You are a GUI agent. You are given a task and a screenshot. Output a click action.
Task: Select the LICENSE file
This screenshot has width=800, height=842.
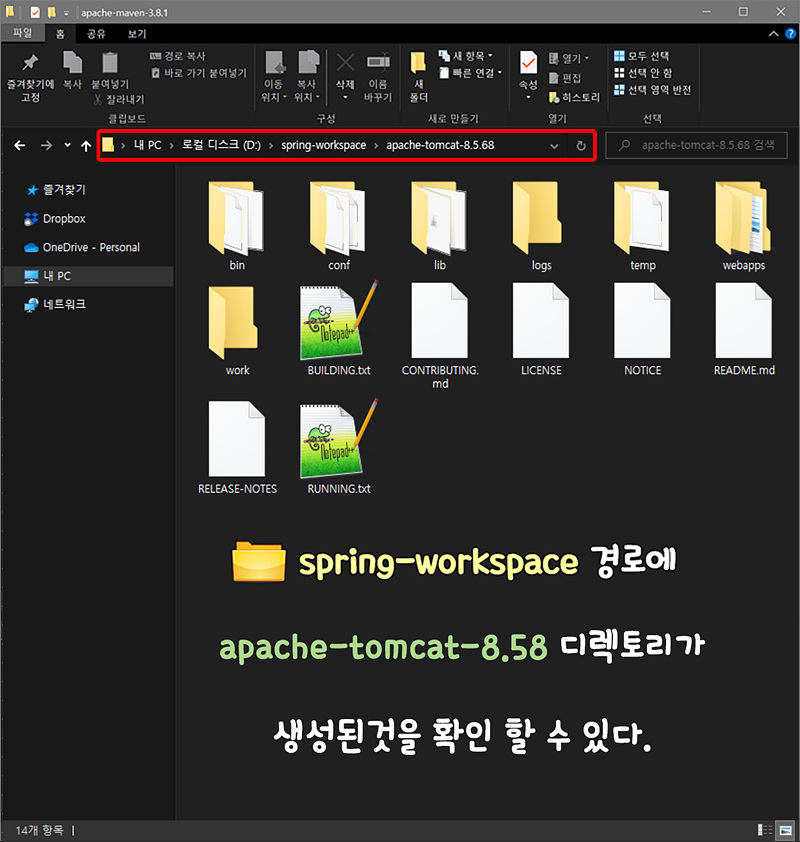[541, 330]
